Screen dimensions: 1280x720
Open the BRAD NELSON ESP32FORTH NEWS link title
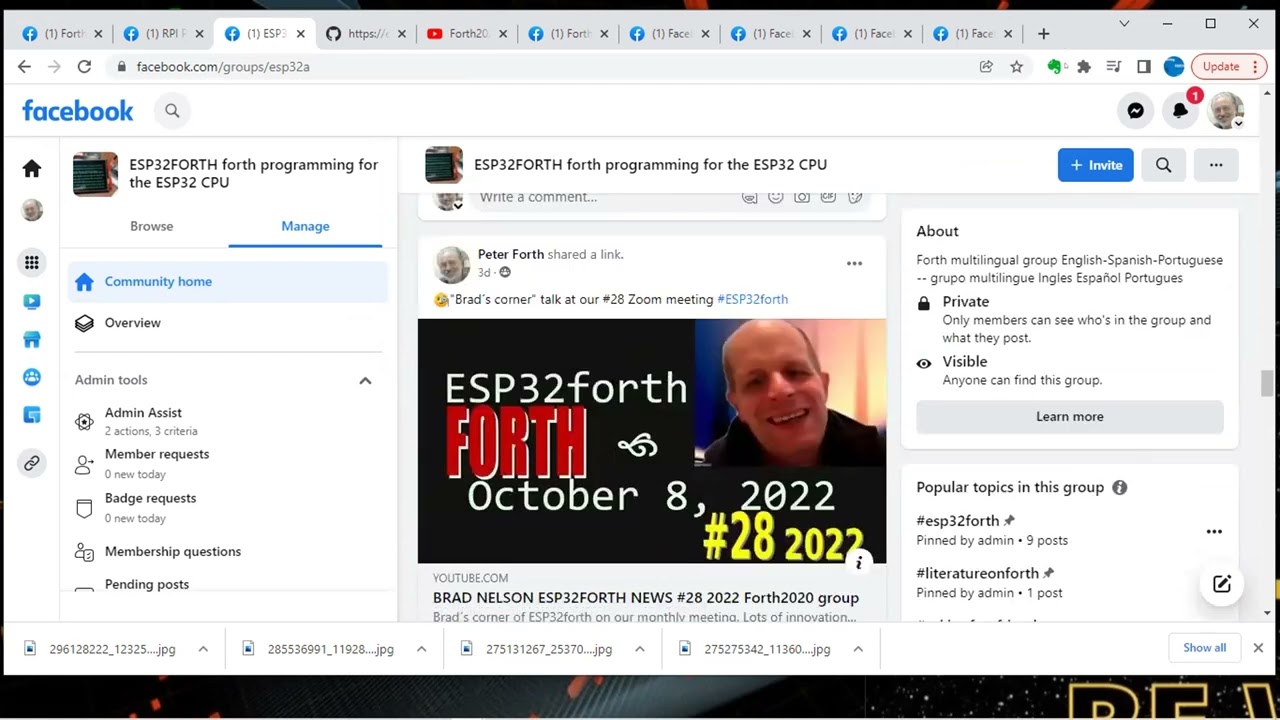646,597
